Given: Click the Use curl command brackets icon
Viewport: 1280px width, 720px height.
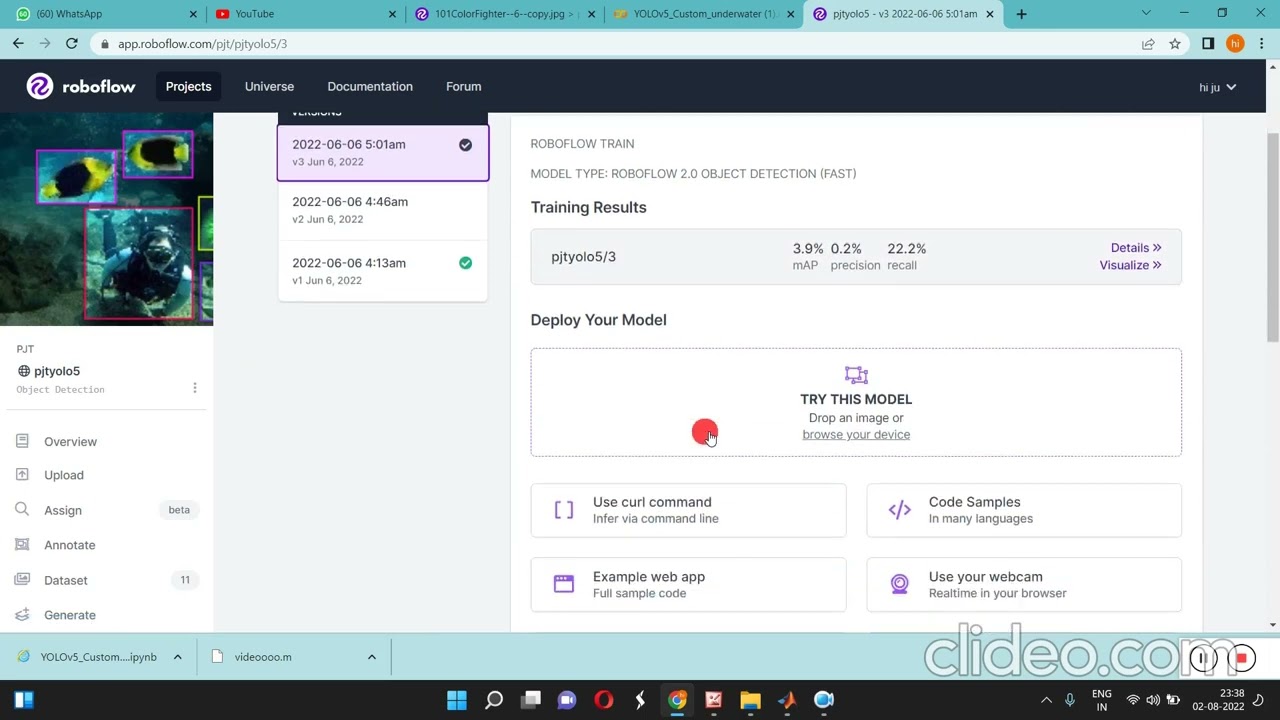Looking at the screenshot, I should point(564,510).
